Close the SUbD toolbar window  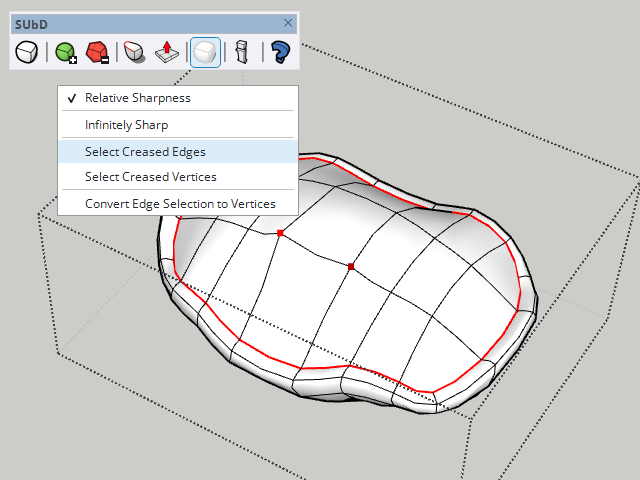click(288, 22)
